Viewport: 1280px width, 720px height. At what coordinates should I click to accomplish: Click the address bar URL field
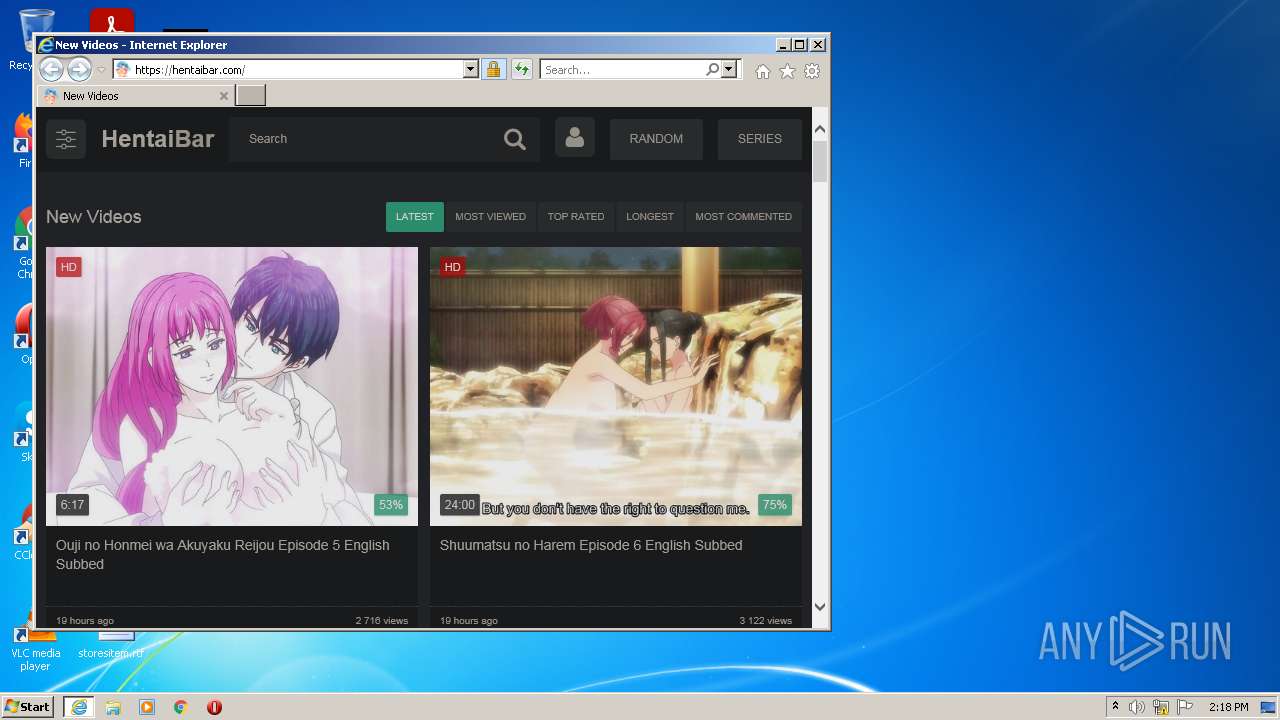click(288, 70)
